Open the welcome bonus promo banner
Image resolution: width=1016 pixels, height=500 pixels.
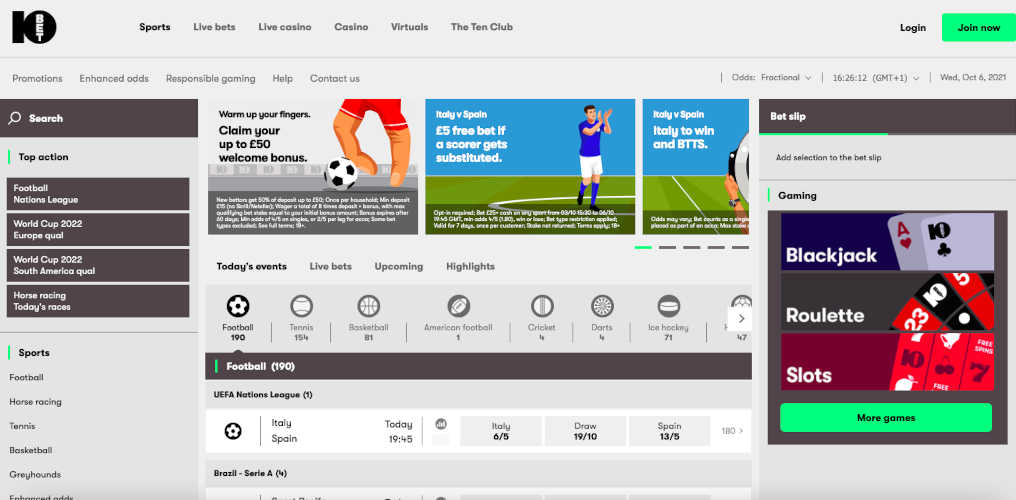click(x=313, y=166)
